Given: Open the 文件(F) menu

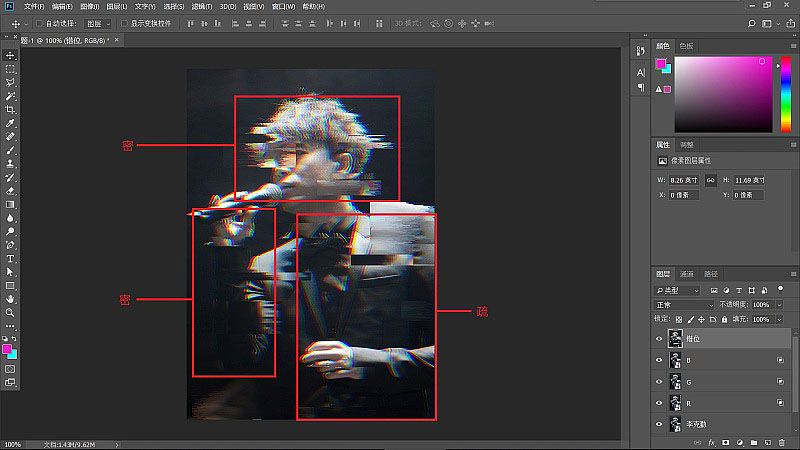Looking at the screenshot, I should (34, 7).
